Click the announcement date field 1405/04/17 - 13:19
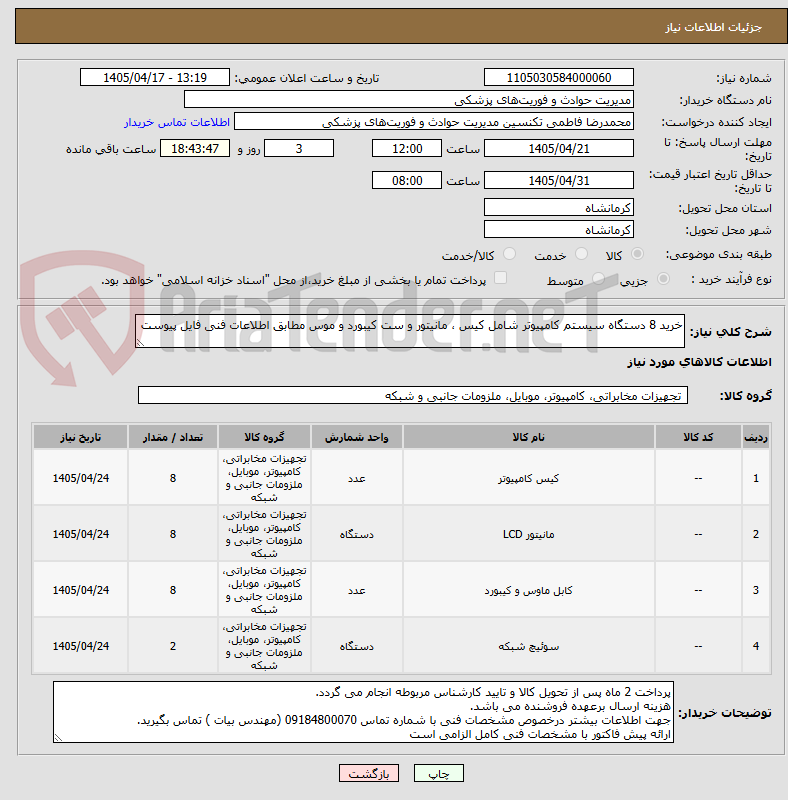The width and height of the screenshot is (788, 800). click(155, 78)
